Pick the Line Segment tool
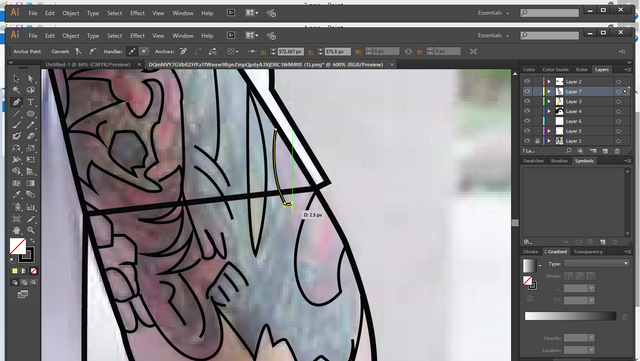The image size is (640, 361). pyautogui.click(x=16, y=114)
